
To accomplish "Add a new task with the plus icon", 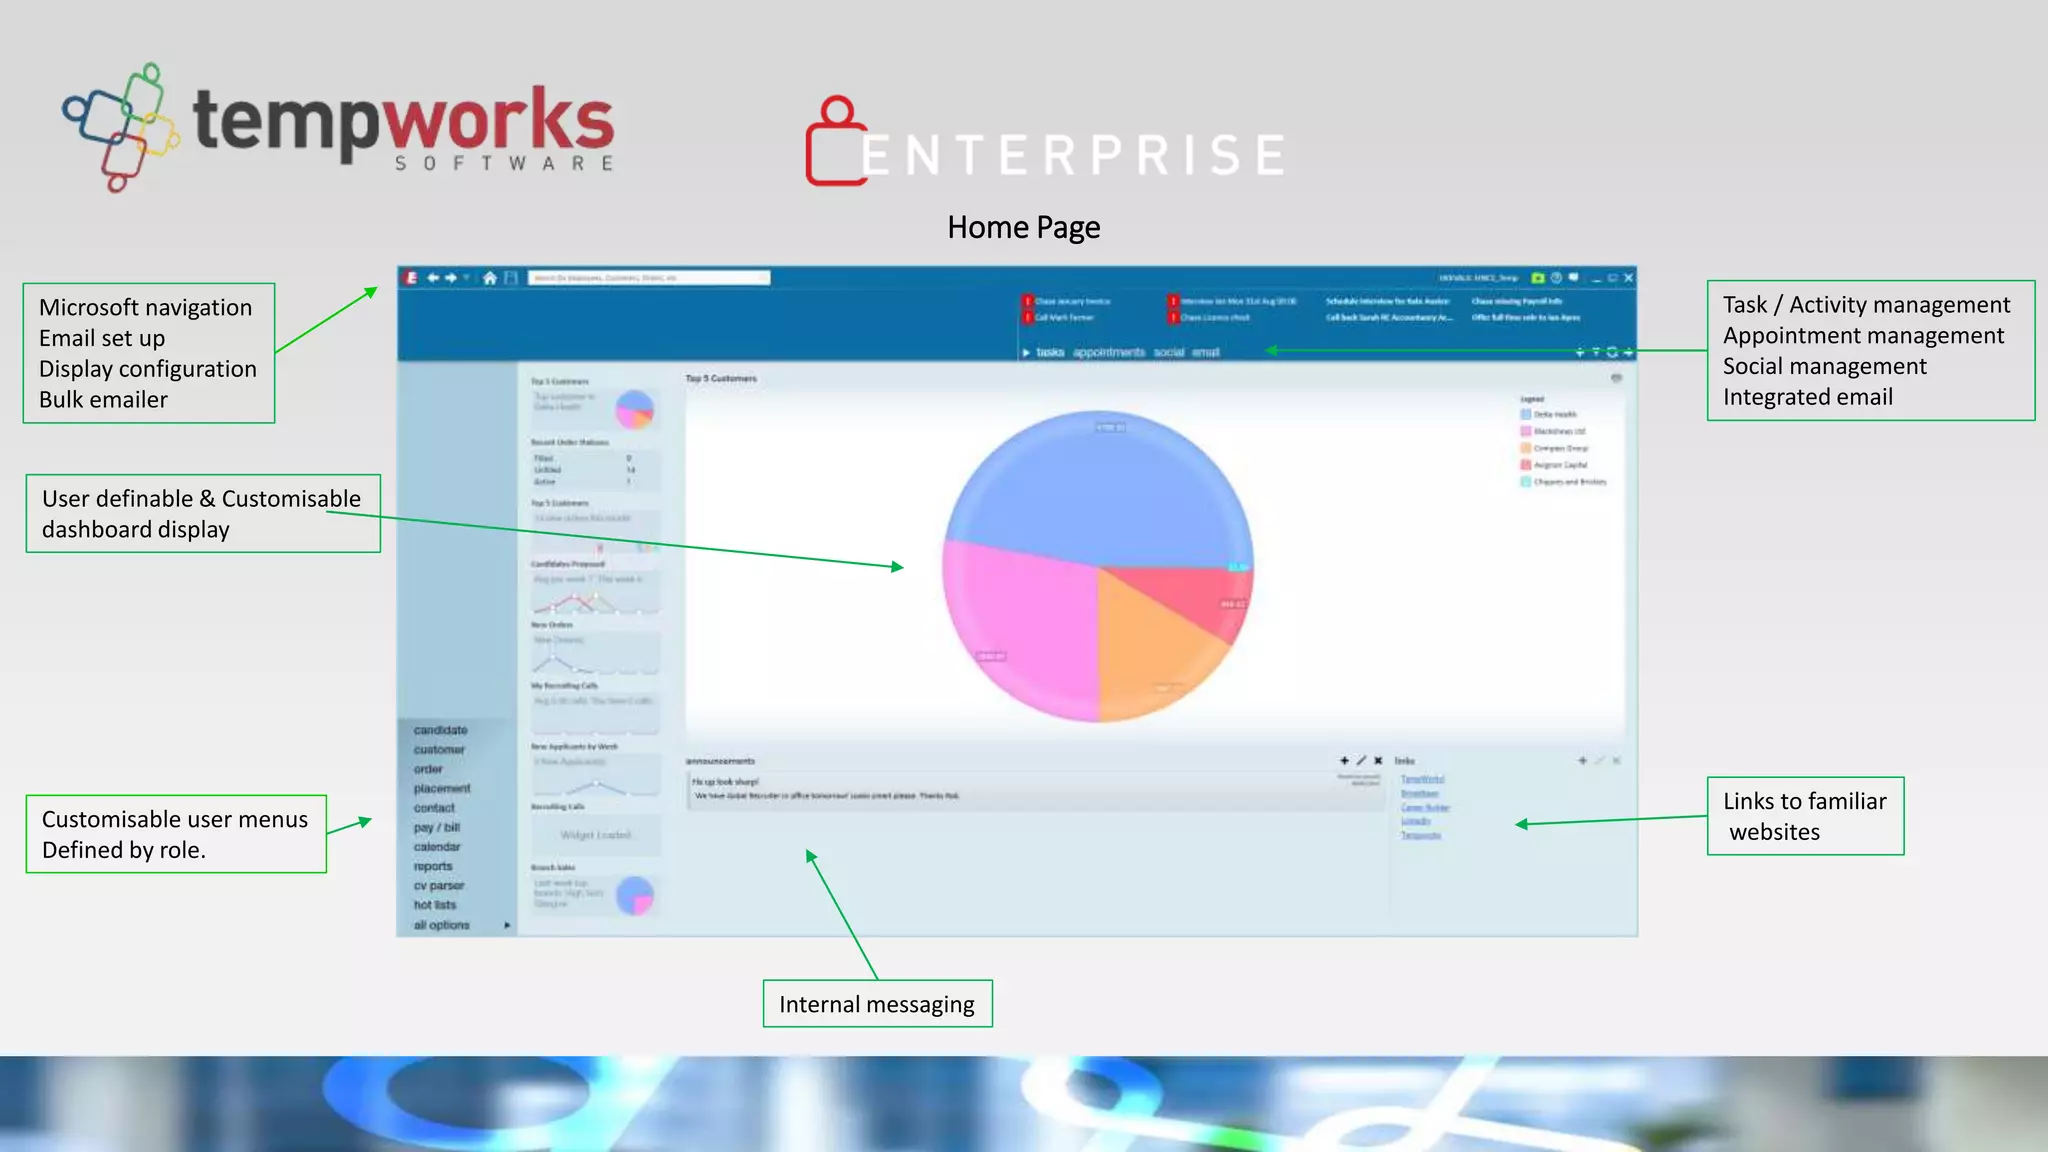I will point(1580,352).
